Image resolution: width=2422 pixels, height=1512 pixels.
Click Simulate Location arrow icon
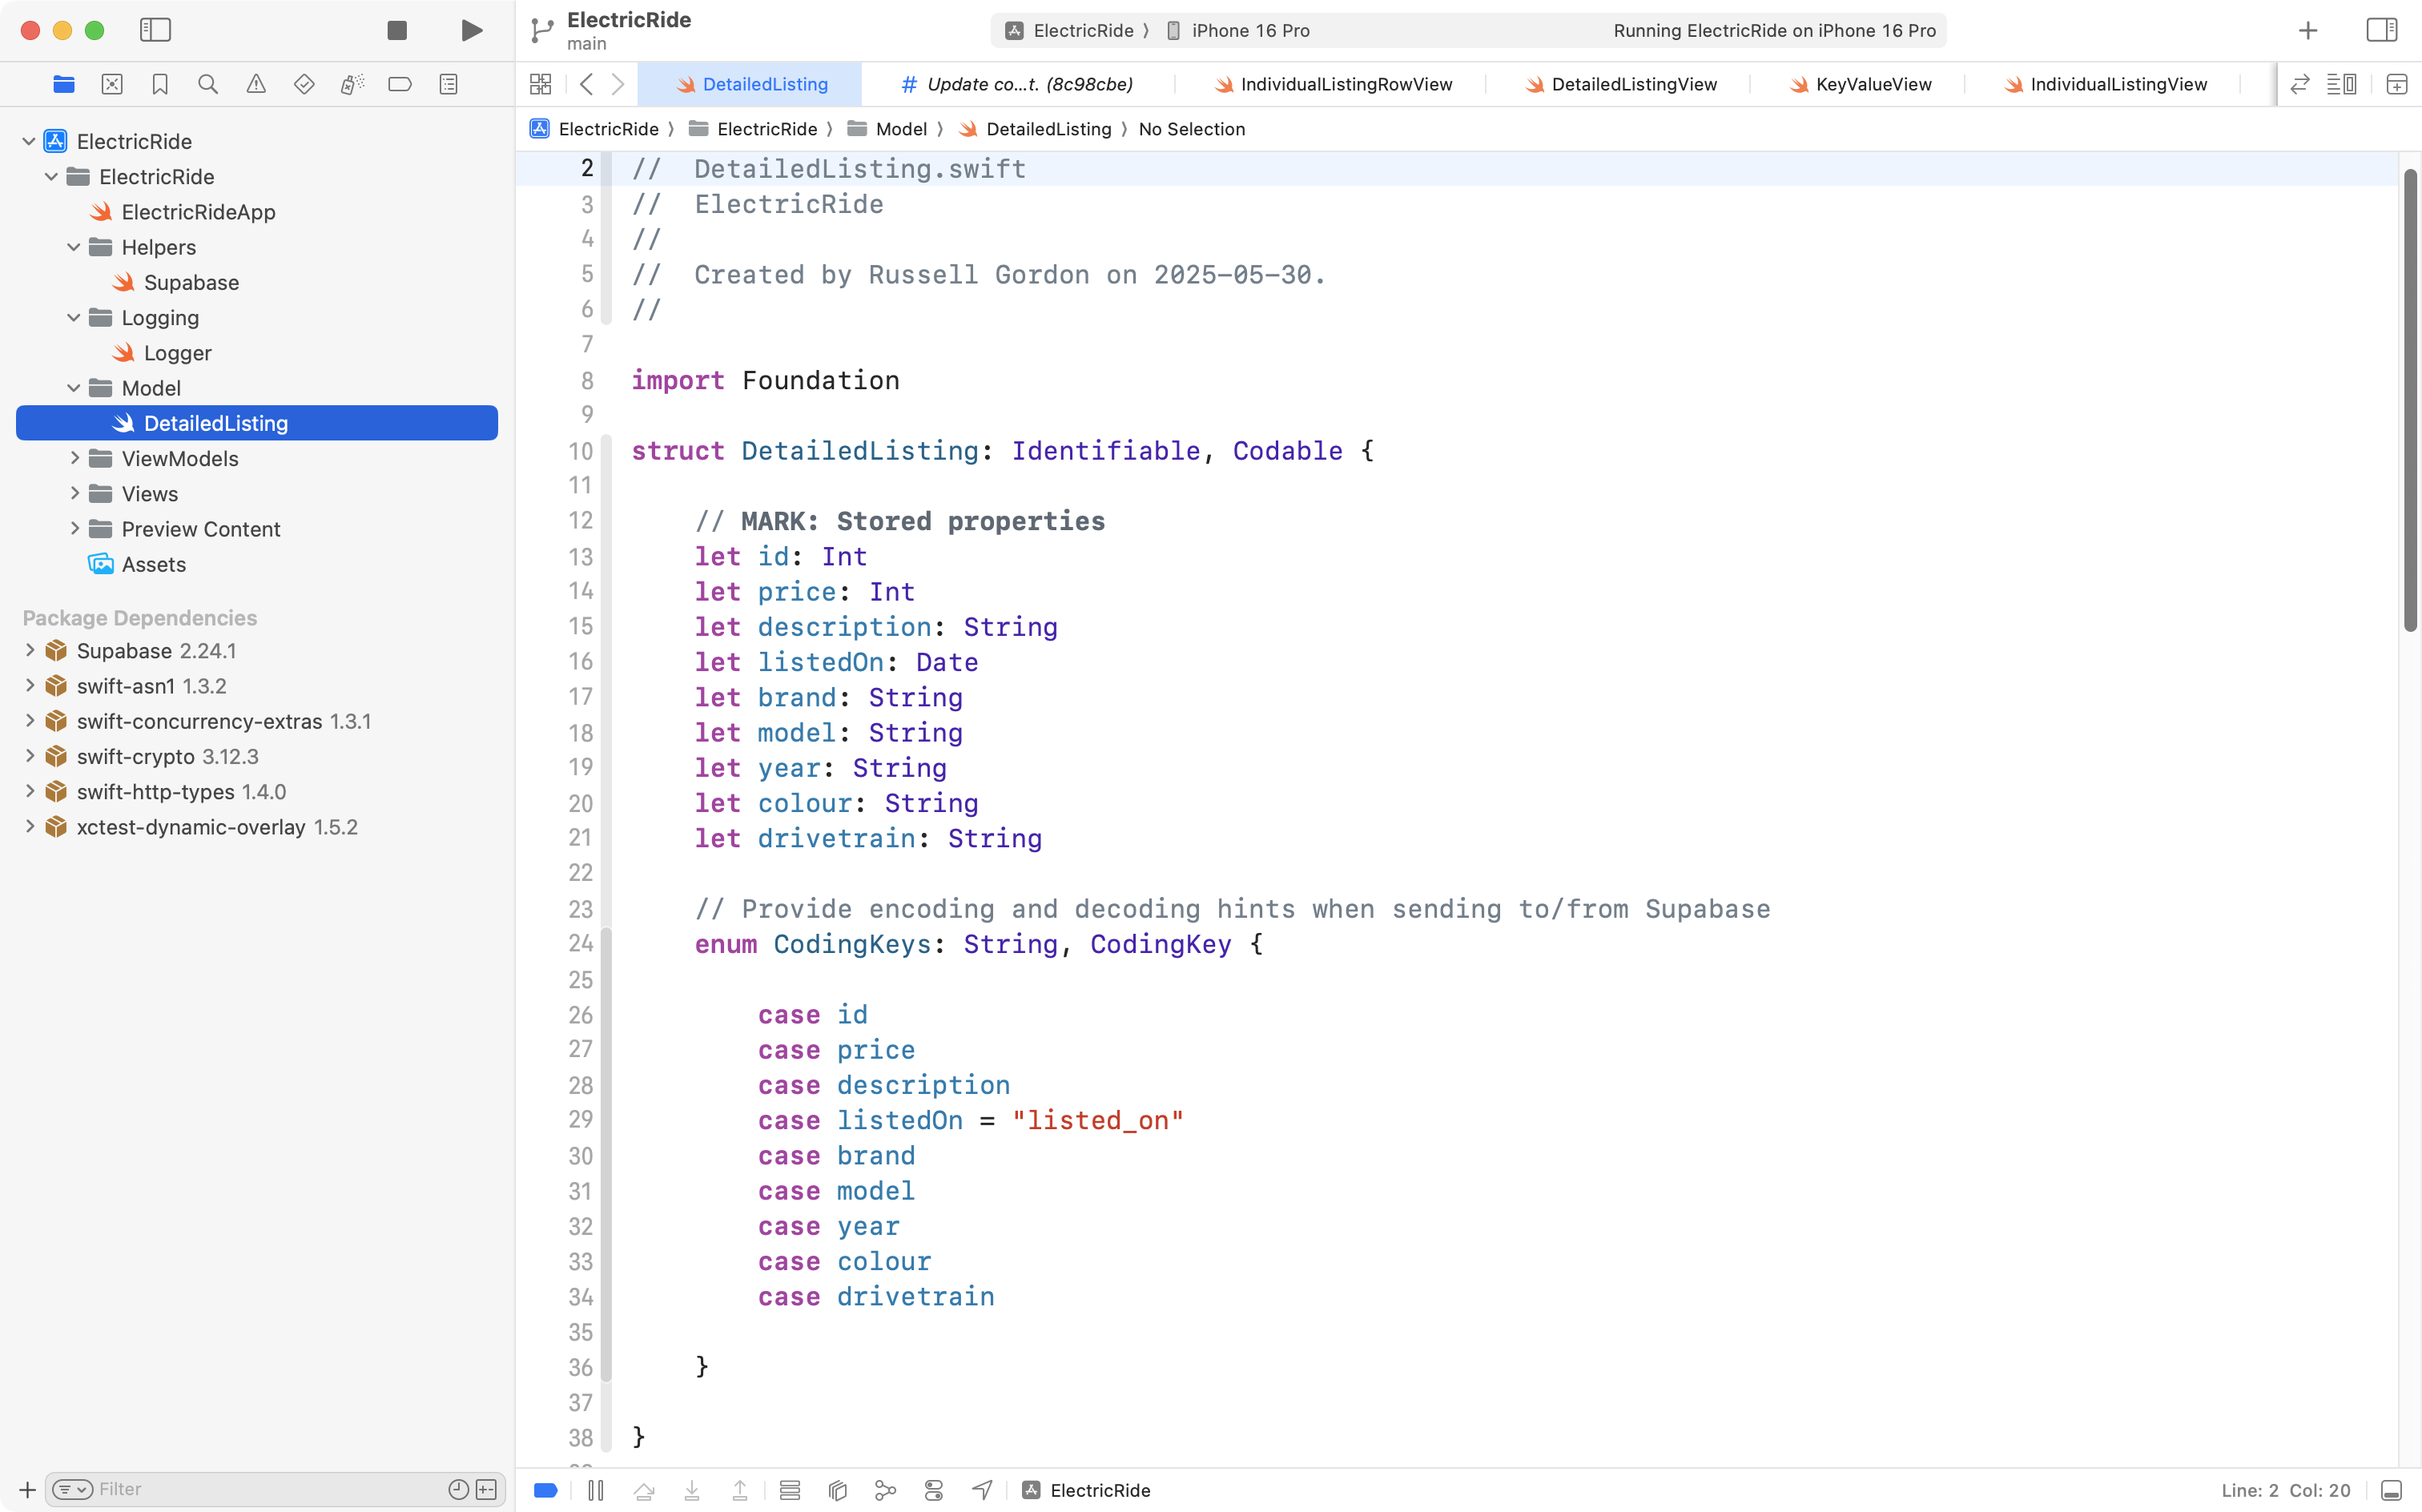click(982, 1490)
